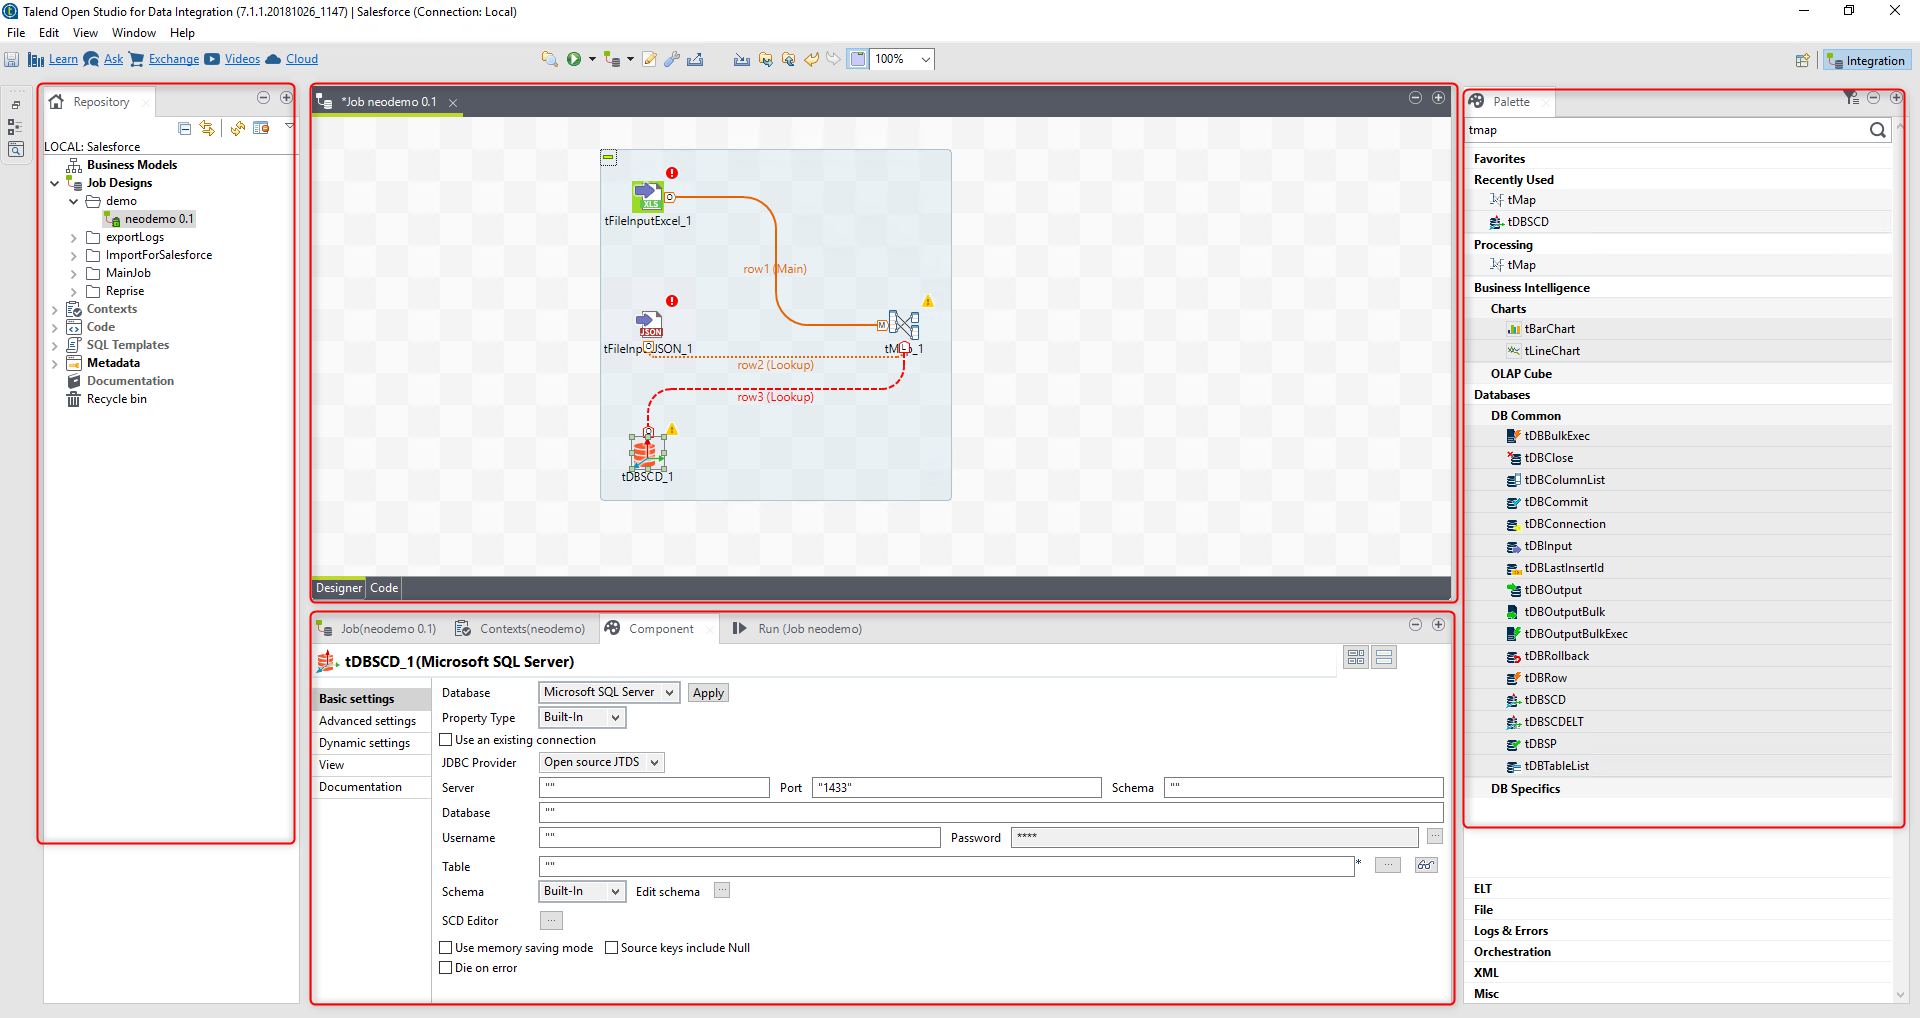The height and width of the screenshot is (1018, 1920).
Task: Click the Repository refresh icon
Action: point(238,128)
